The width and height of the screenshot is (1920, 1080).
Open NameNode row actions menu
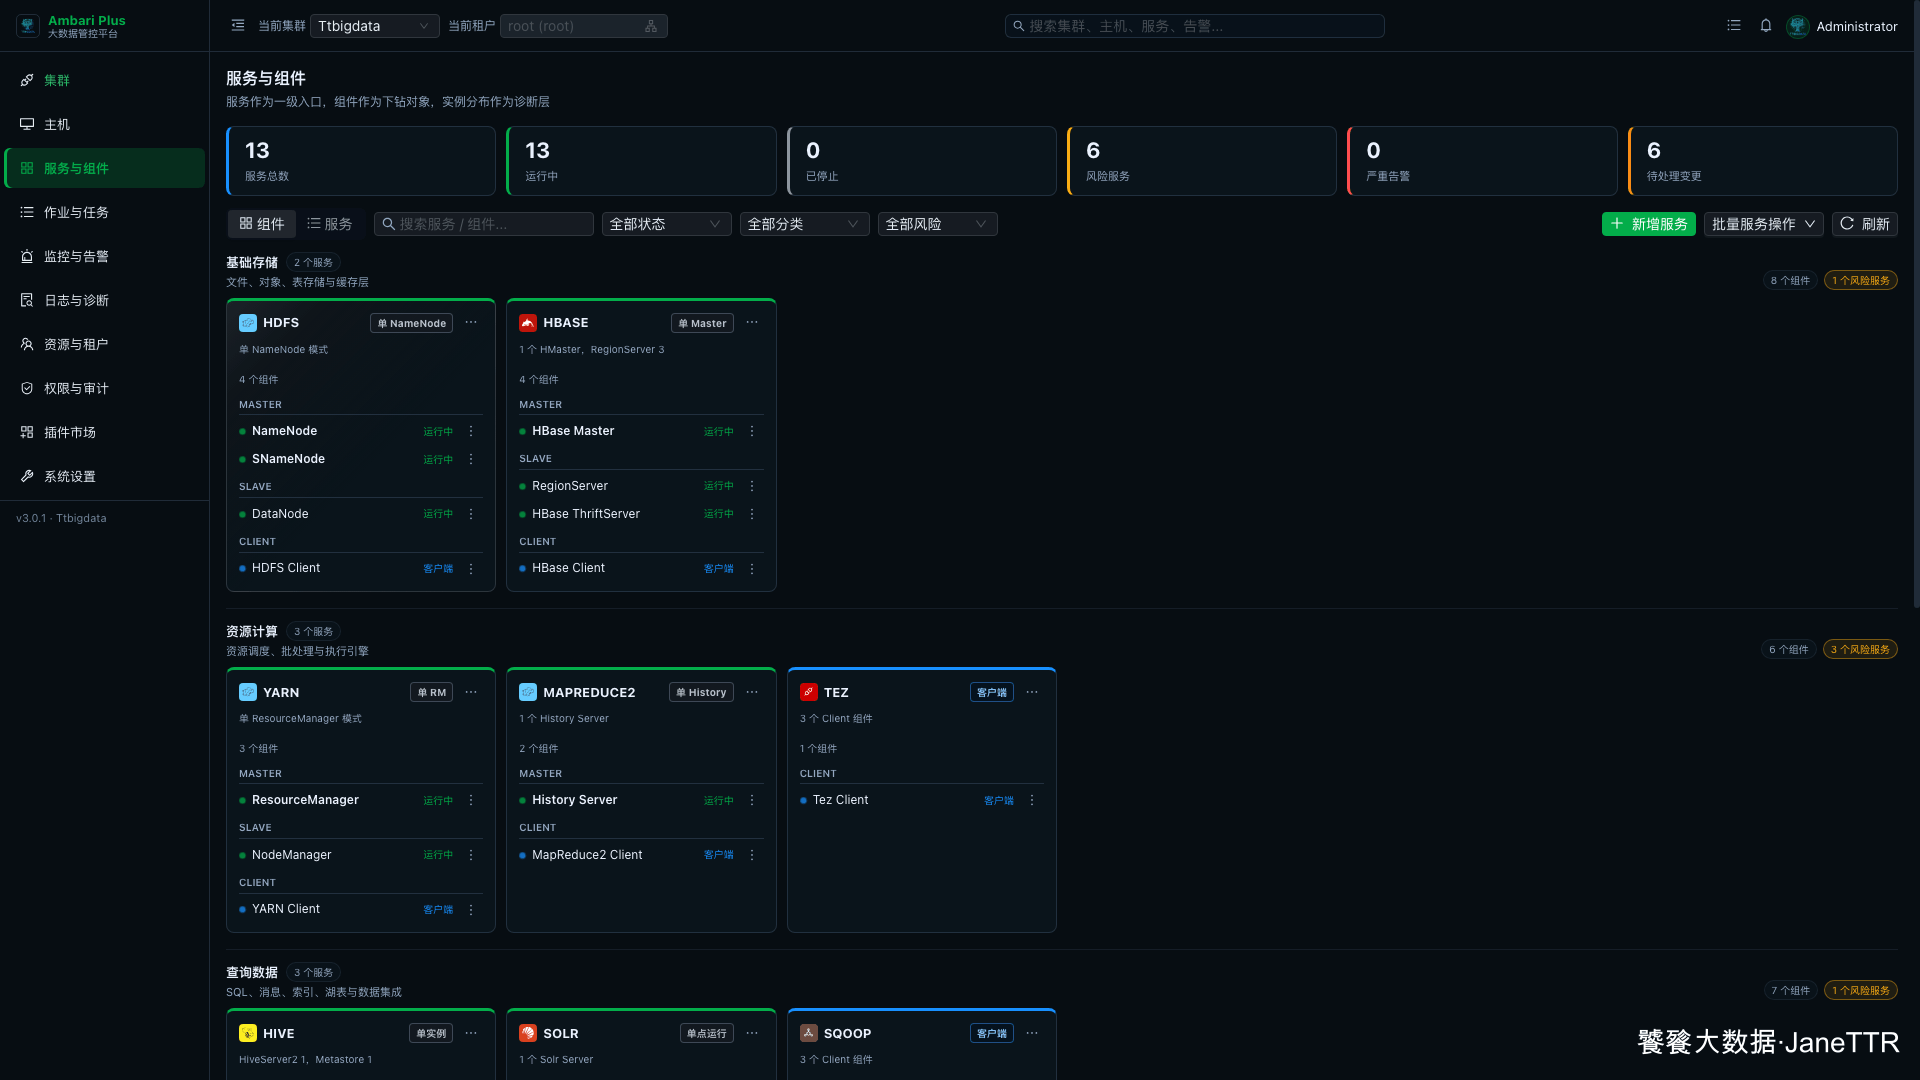point(471,431)
